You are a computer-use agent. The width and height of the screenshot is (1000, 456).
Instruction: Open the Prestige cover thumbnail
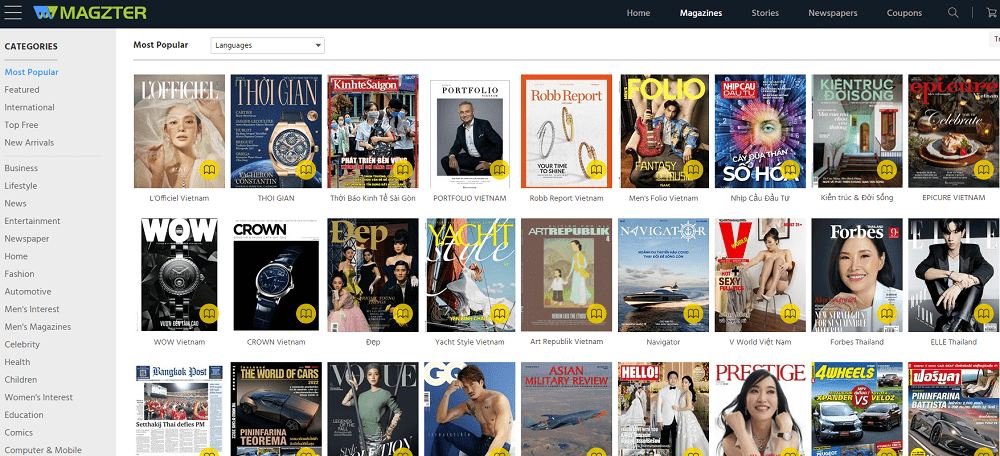click(760, 409)
